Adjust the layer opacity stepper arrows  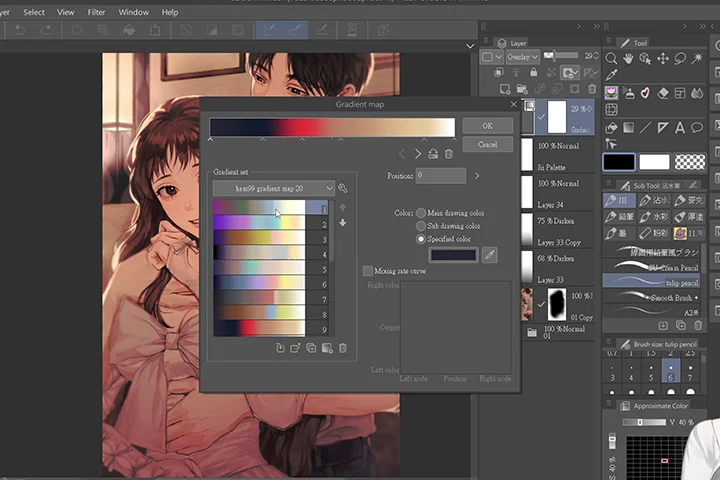click(596, 56)
